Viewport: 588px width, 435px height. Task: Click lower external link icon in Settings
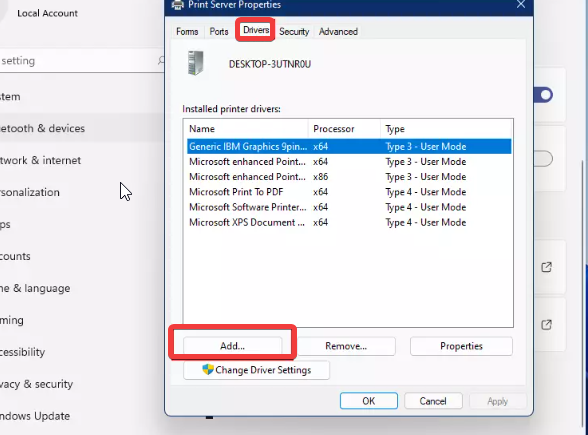click(546, 324)
